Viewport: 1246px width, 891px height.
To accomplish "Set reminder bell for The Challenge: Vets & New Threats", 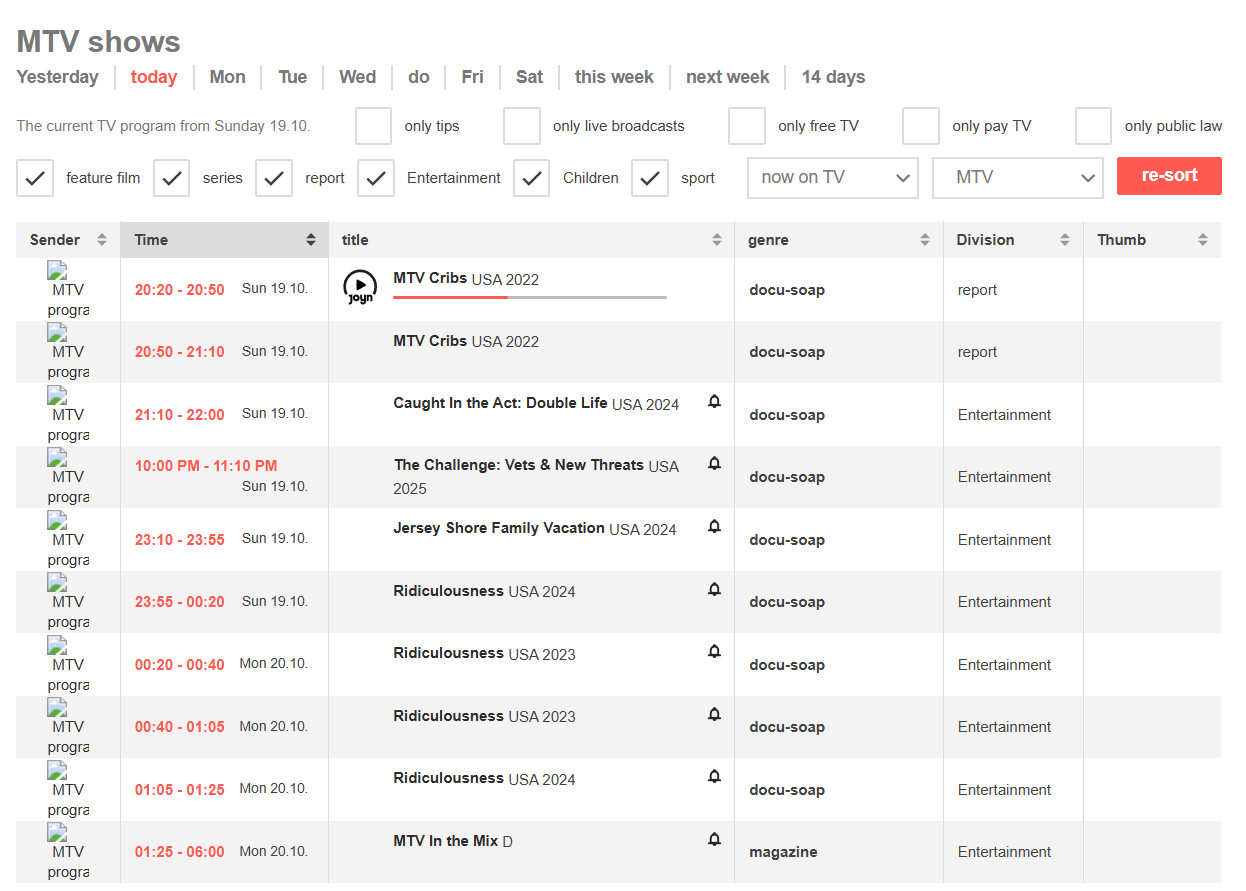I will pyautogui.click(x=714, y=464).
